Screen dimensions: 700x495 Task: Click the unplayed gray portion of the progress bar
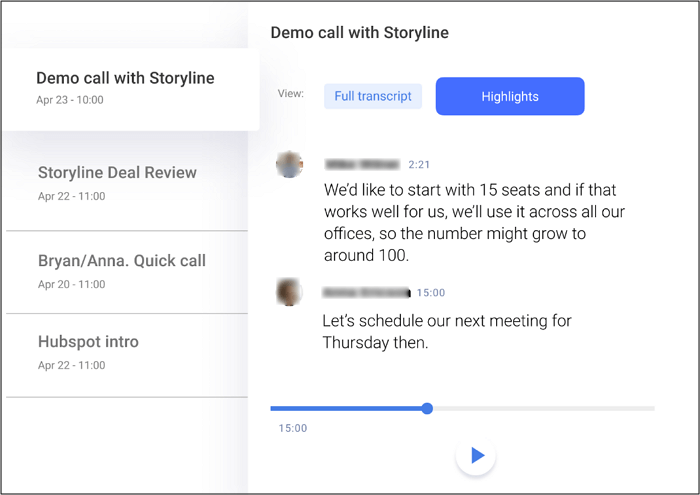click(x=540, y=408)
